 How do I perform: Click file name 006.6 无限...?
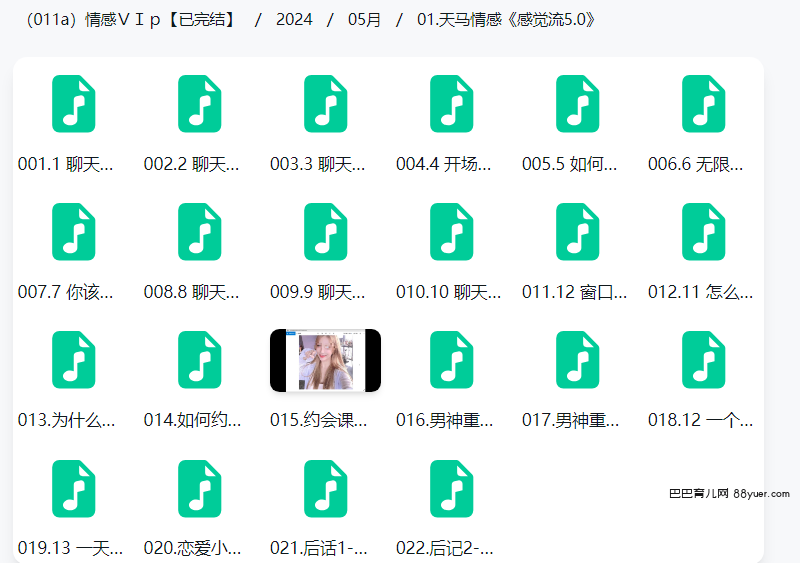pyautogui.click(x=696, y=164)
